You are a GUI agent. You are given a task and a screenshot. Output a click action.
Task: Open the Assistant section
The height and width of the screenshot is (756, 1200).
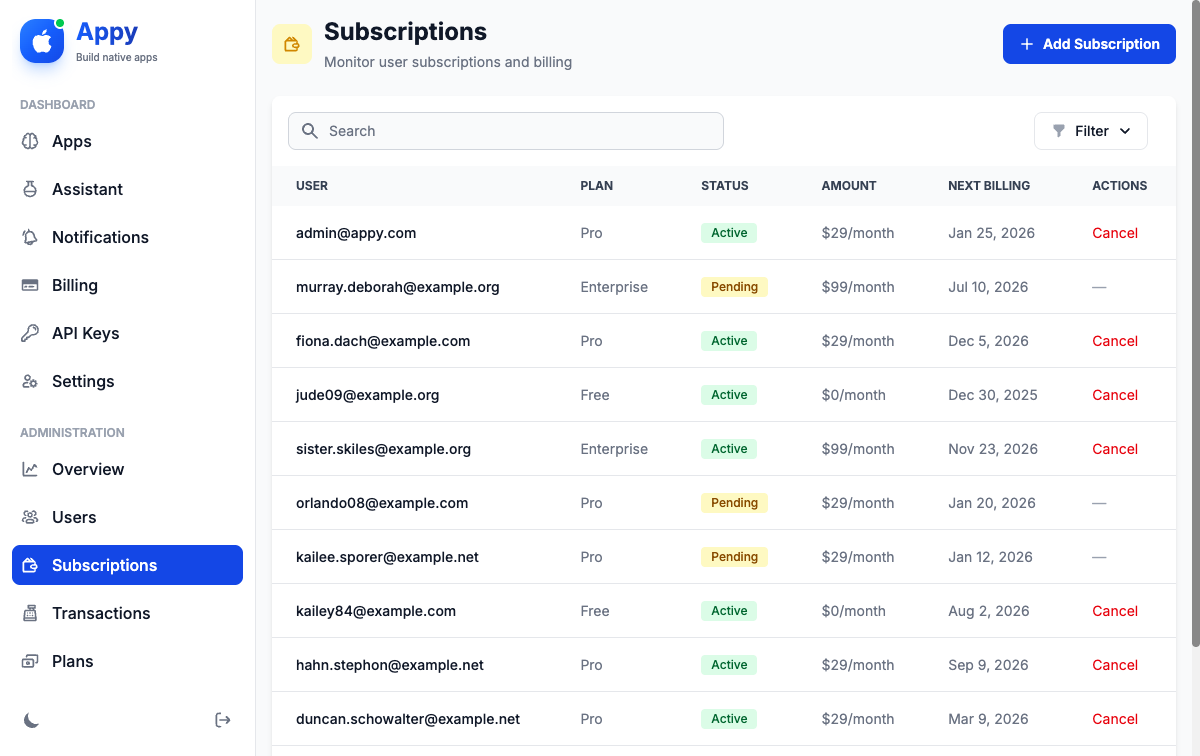click(x=31, y=189)
